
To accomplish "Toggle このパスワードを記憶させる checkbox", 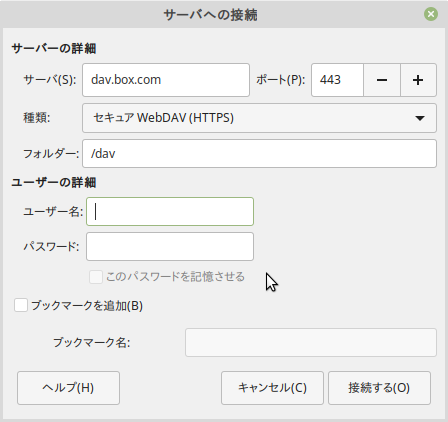I will click(x=96, y=277).
